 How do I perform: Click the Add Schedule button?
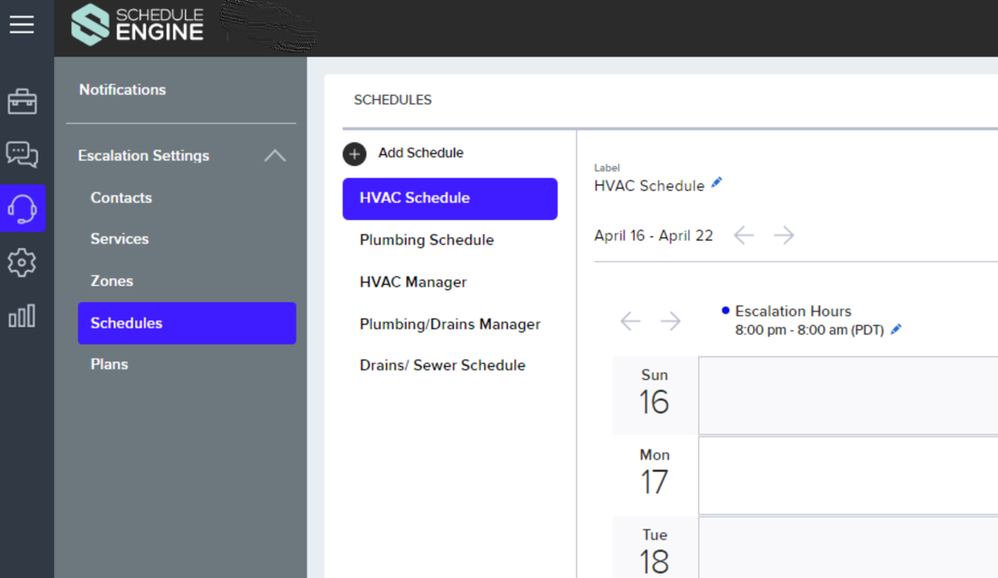pos(404,153)
